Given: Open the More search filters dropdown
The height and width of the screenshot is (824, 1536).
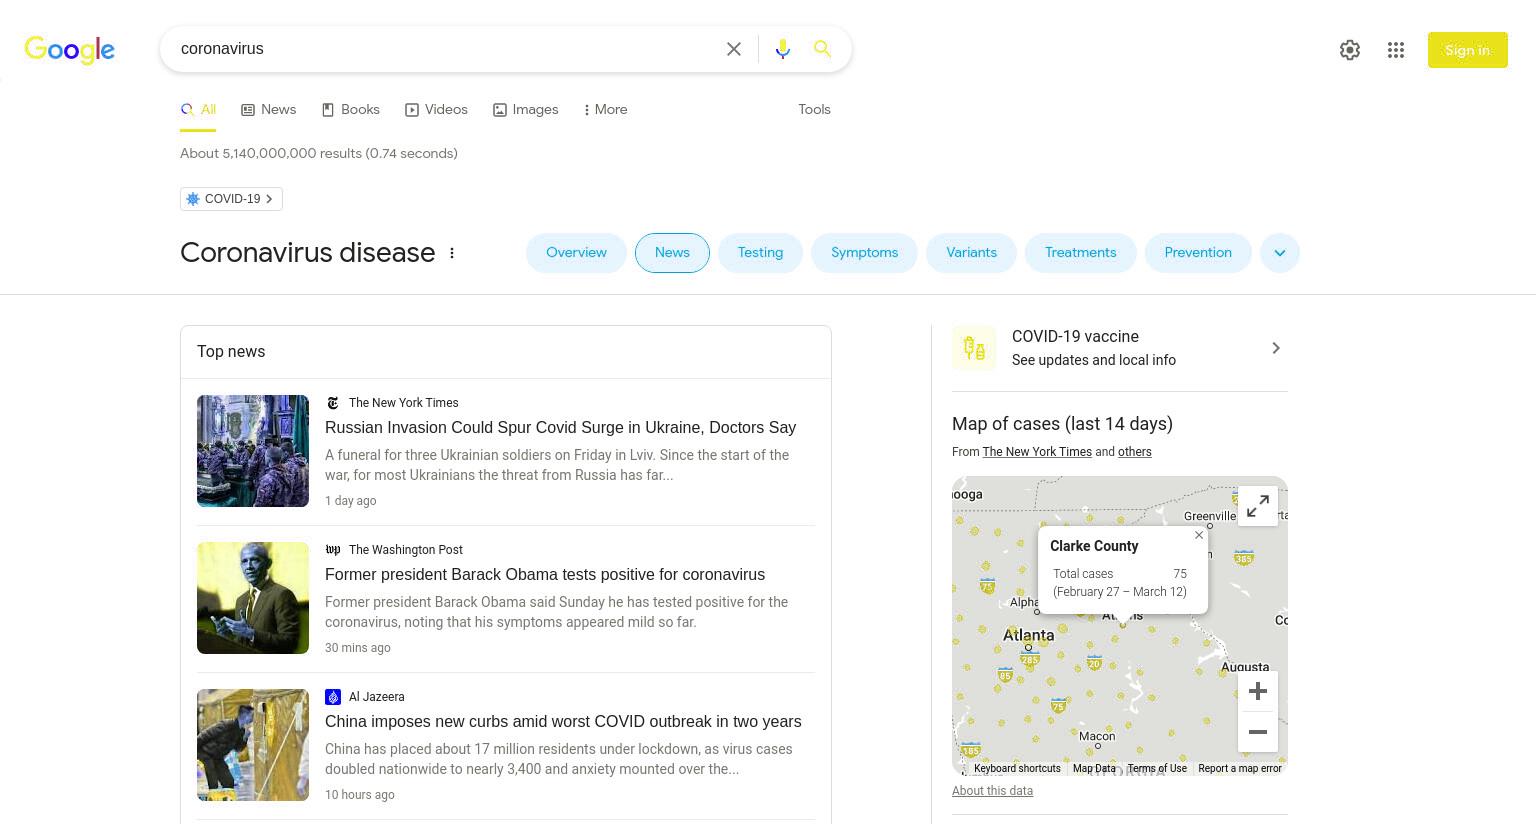Looking at the screenshot, I should (x=605, y=110).
